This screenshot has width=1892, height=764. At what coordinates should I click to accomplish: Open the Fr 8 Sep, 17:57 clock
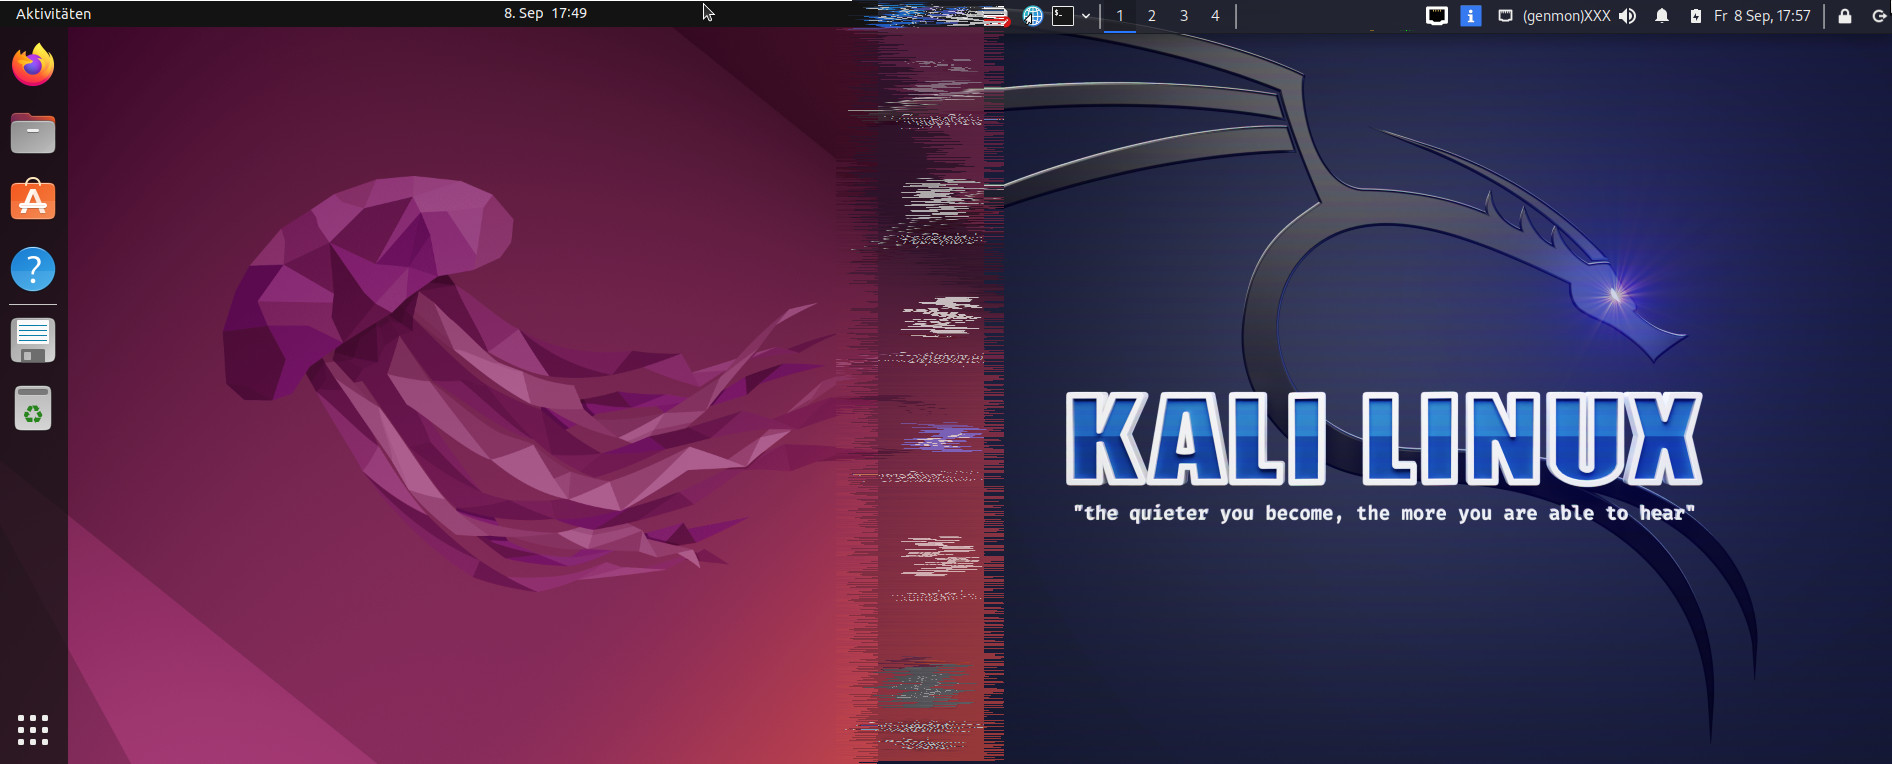1762,16
